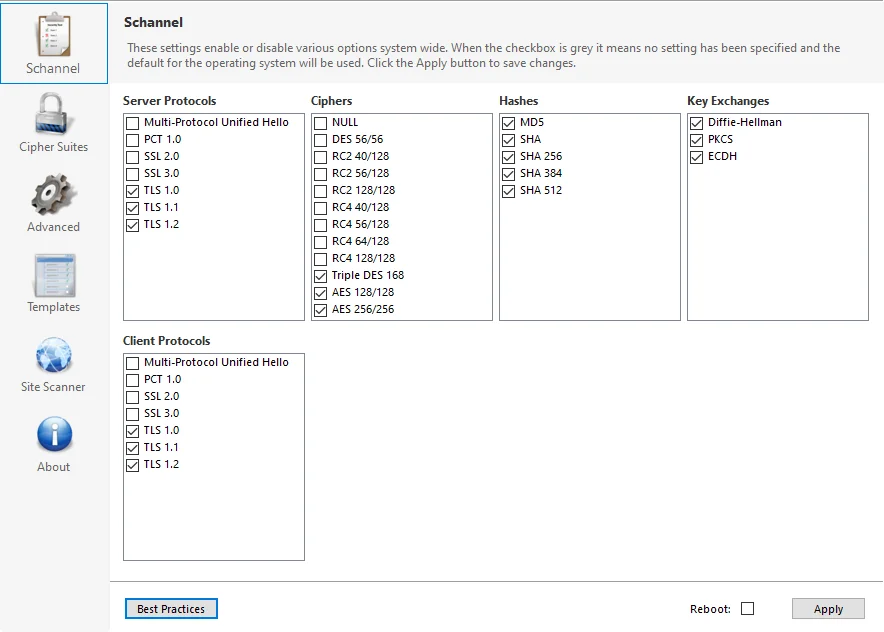Check the RC4 128/128 cipher
Image resolution: width=884 pixels, height=632 pixels.
[320, 259]
